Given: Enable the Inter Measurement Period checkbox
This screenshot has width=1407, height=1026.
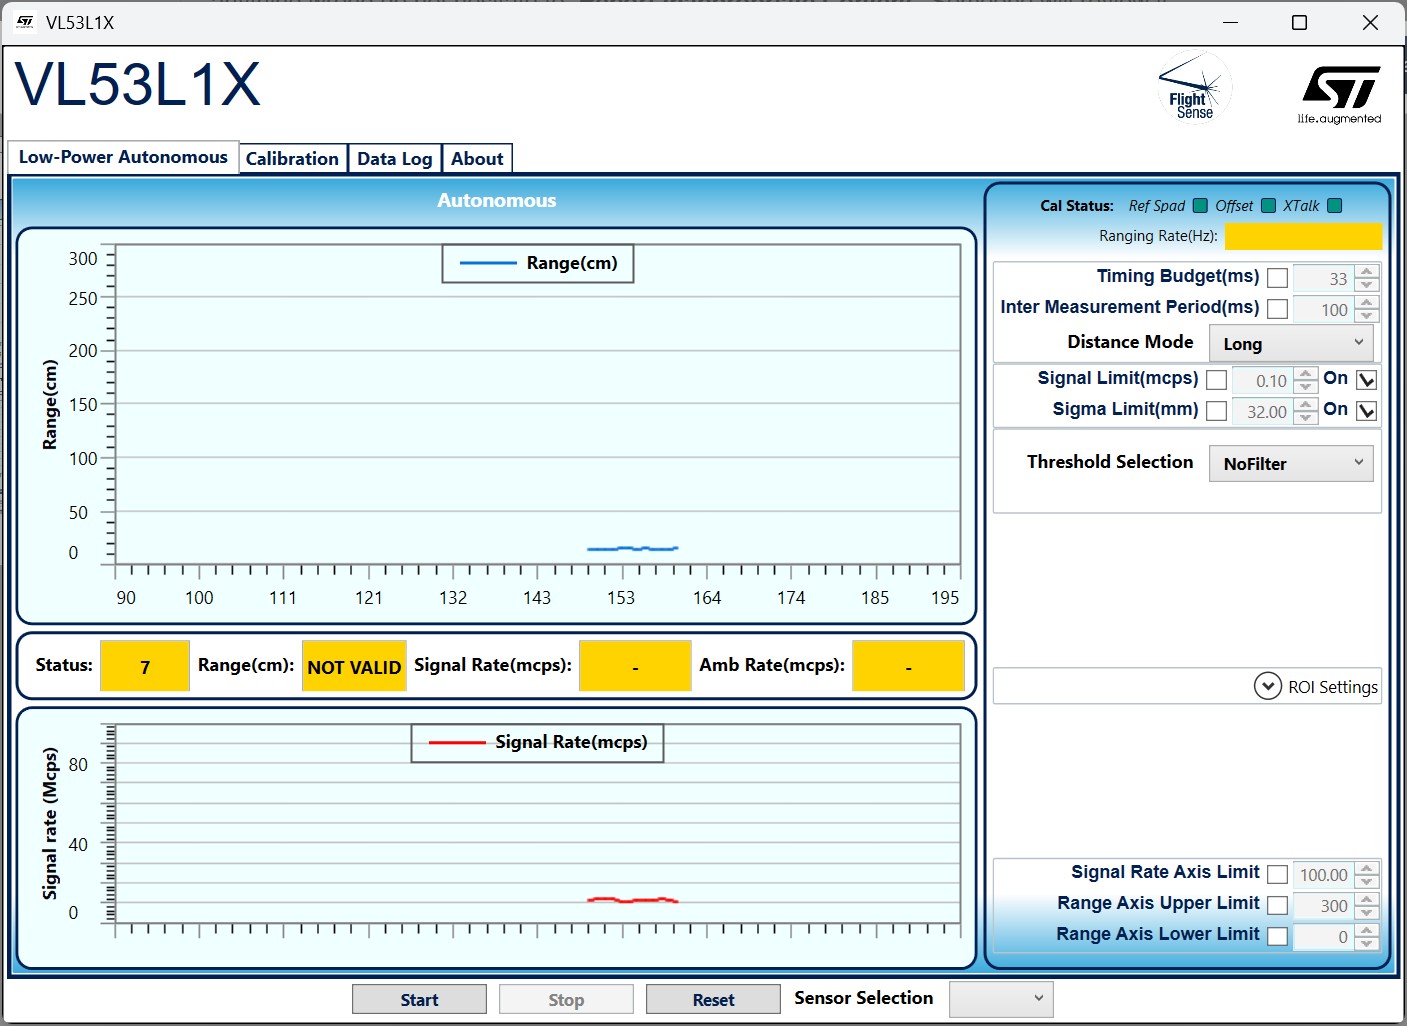Looking at the screenshot, I should point(1277,309).
